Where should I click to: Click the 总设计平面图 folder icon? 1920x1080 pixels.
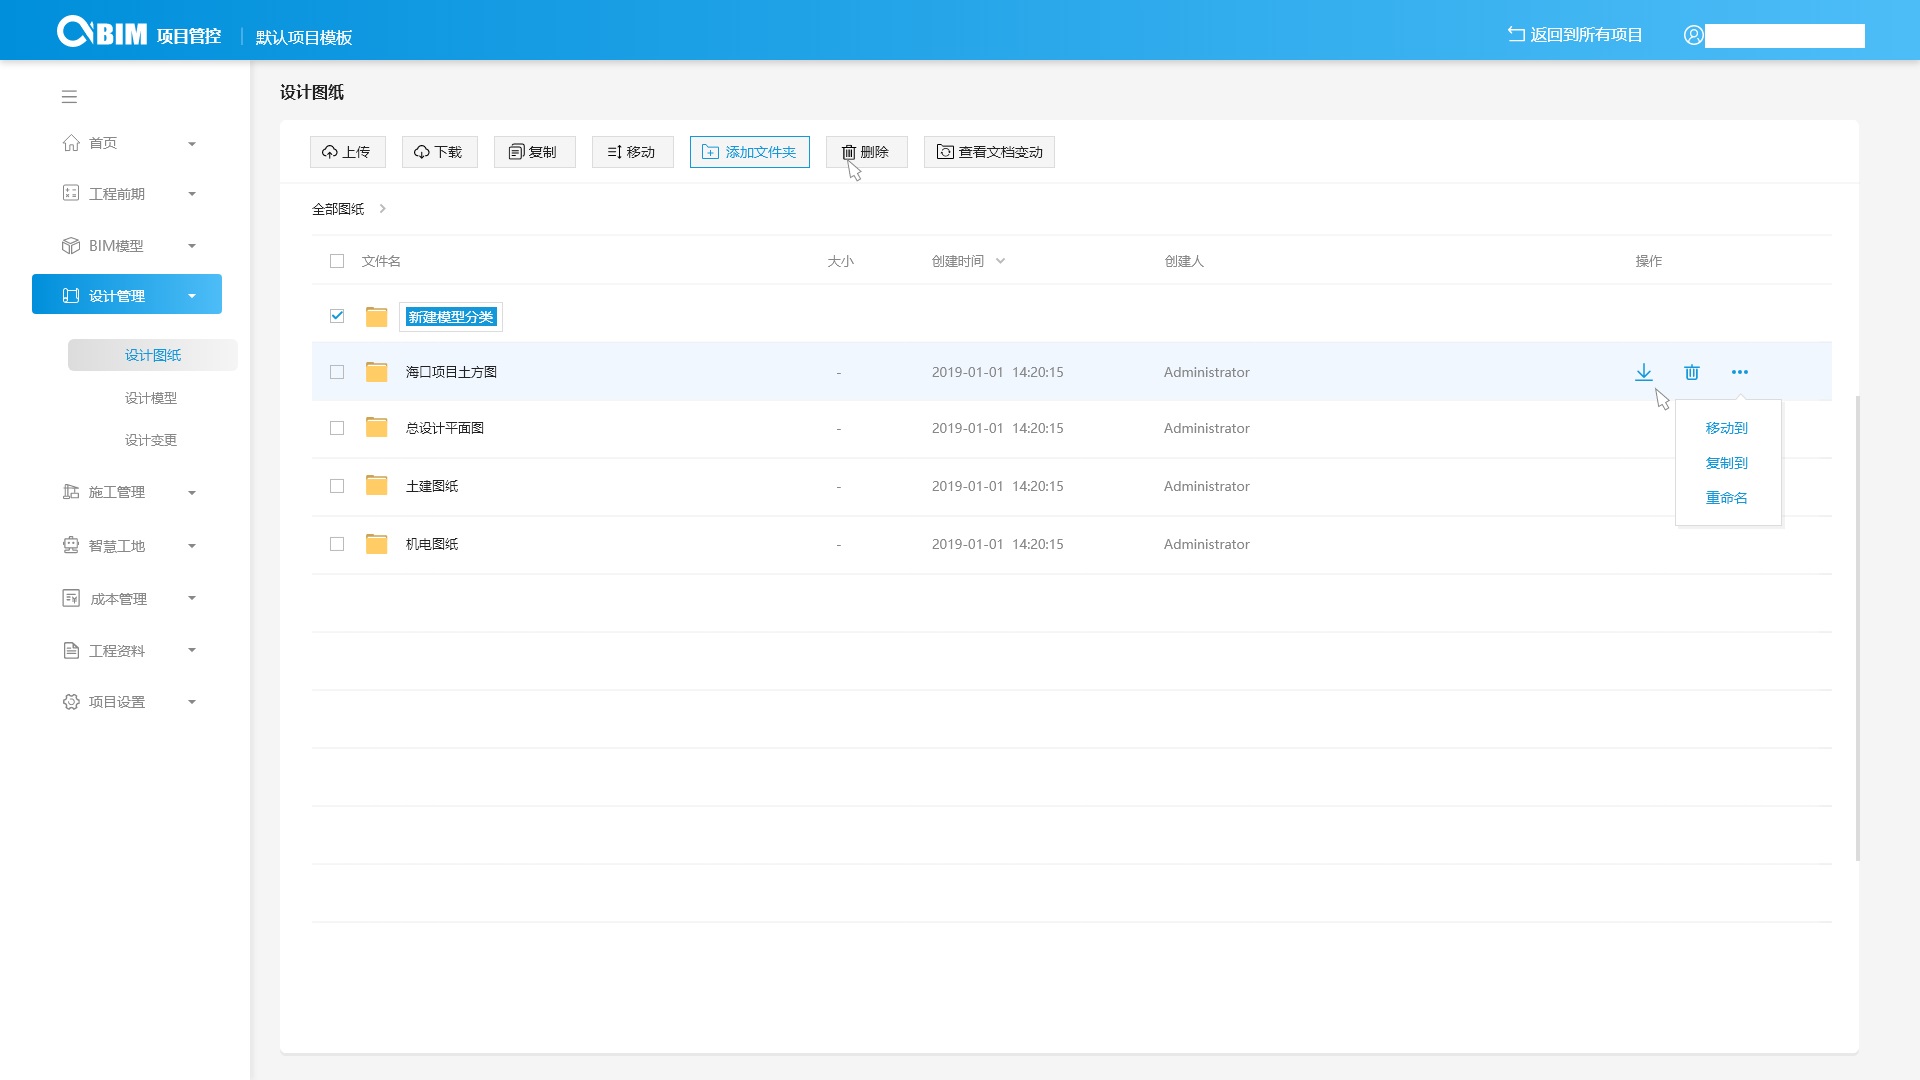point(376,428)
